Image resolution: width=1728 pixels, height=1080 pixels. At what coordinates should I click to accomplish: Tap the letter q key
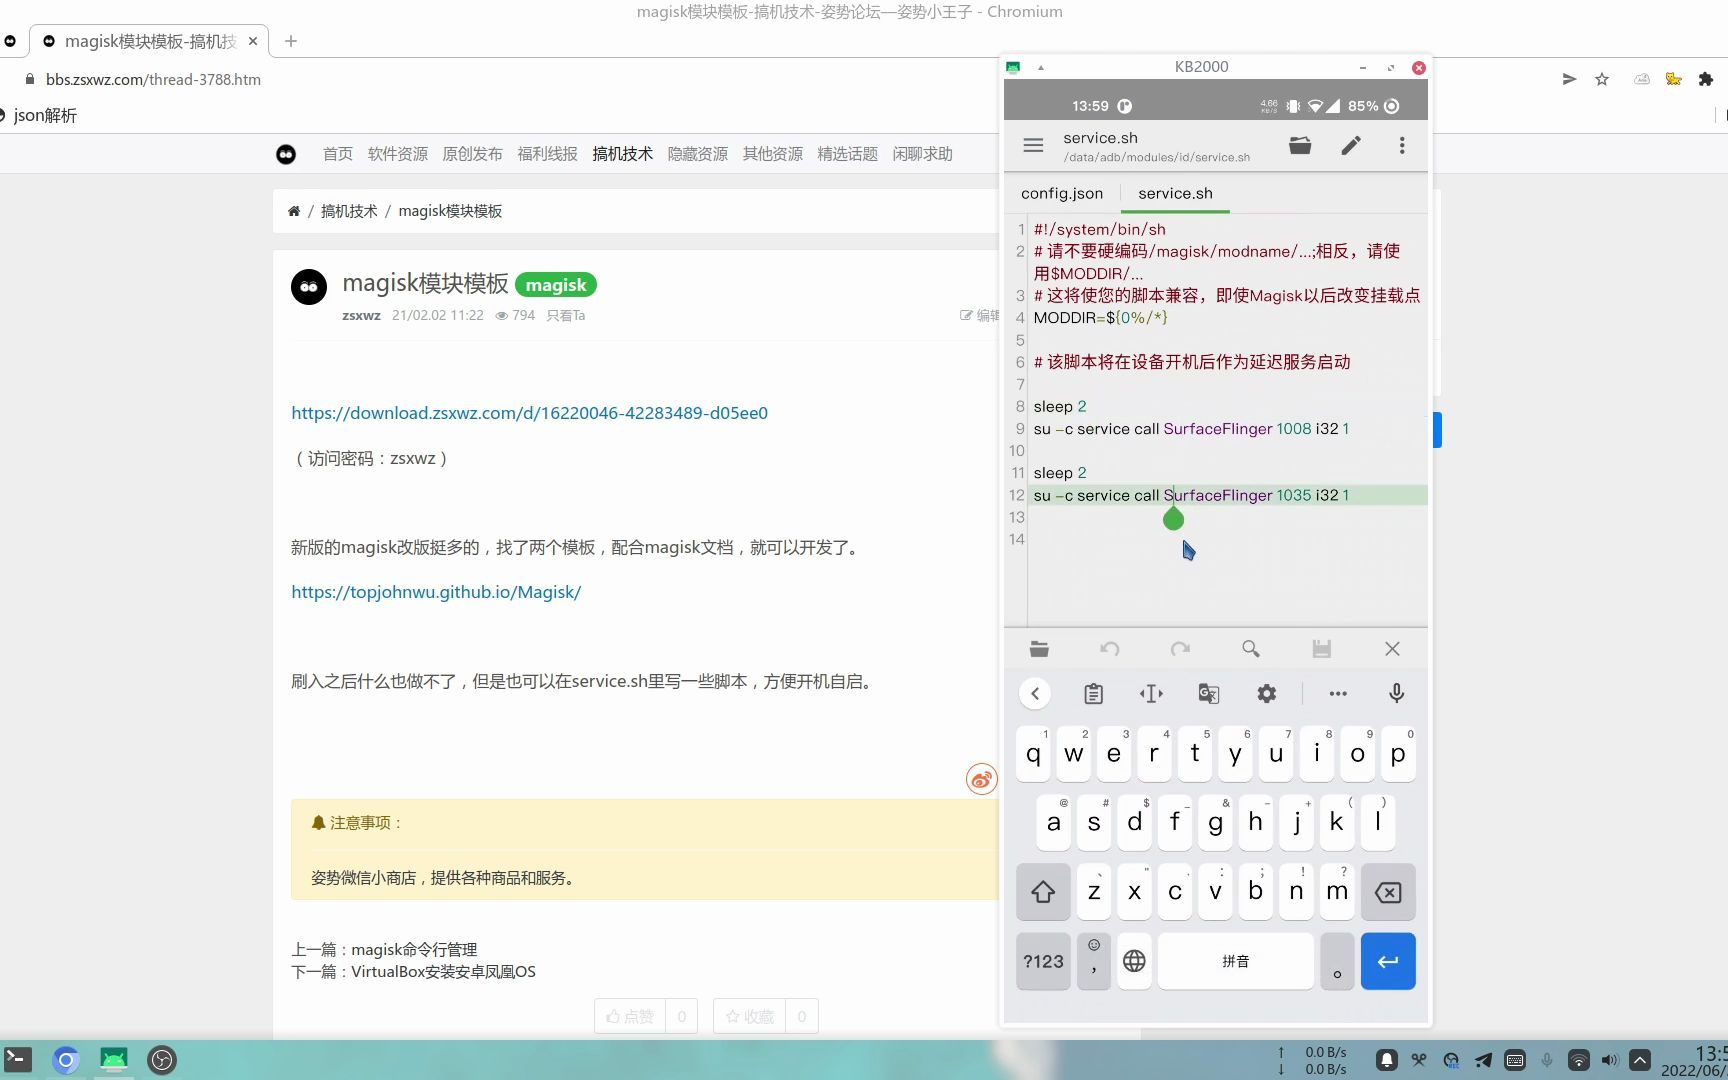click(x=1034, y=754)
